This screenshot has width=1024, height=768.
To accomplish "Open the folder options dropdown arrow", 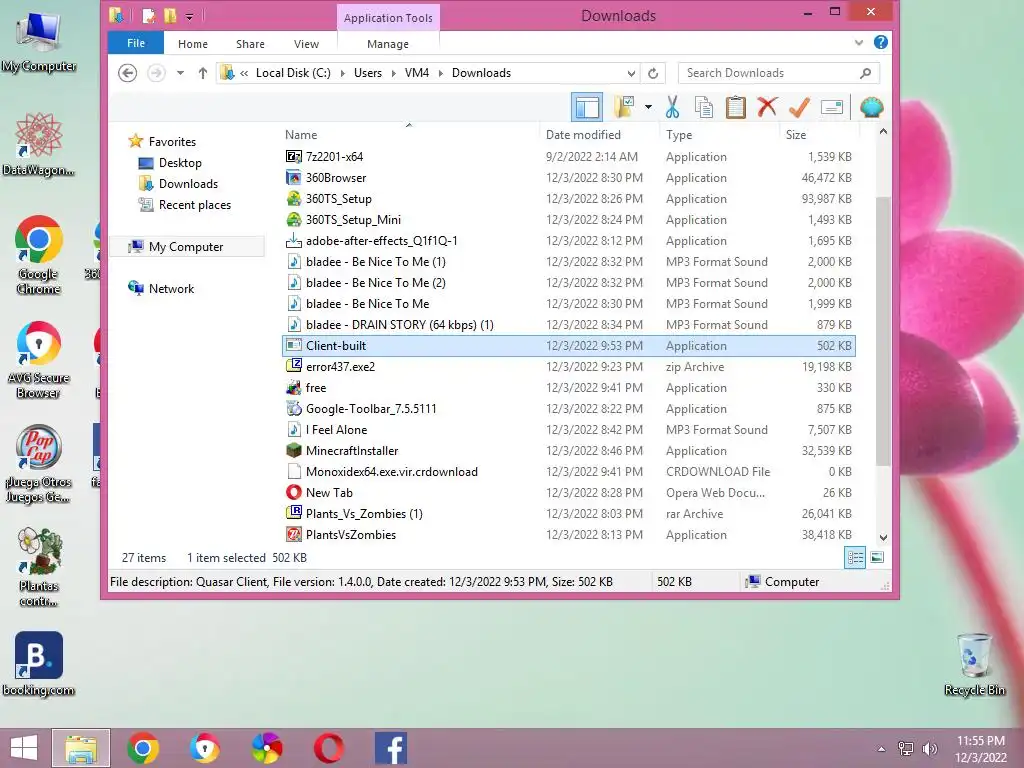I will pyautogui.click(x=648, y=107).
